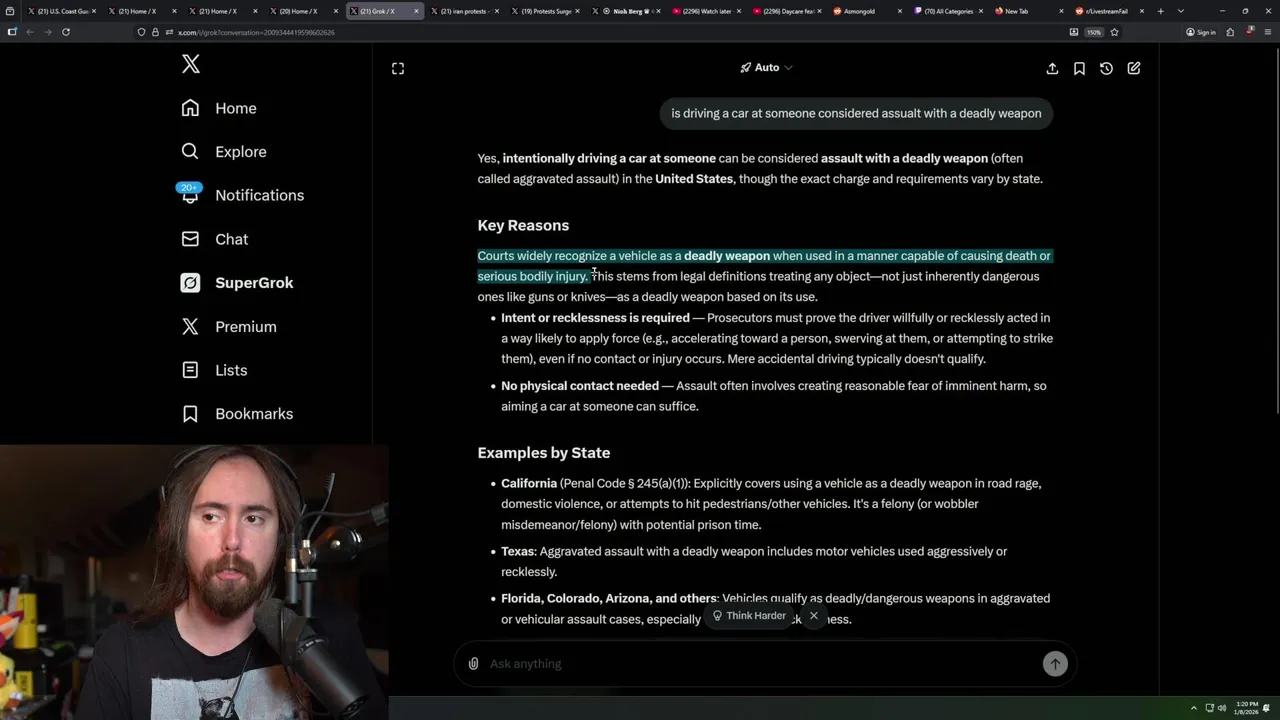Image resolution: width=1280 pixels, height=720 pixels.
Task: Bookmark this Grok conversation
Action: click(x=1079, y=68)
